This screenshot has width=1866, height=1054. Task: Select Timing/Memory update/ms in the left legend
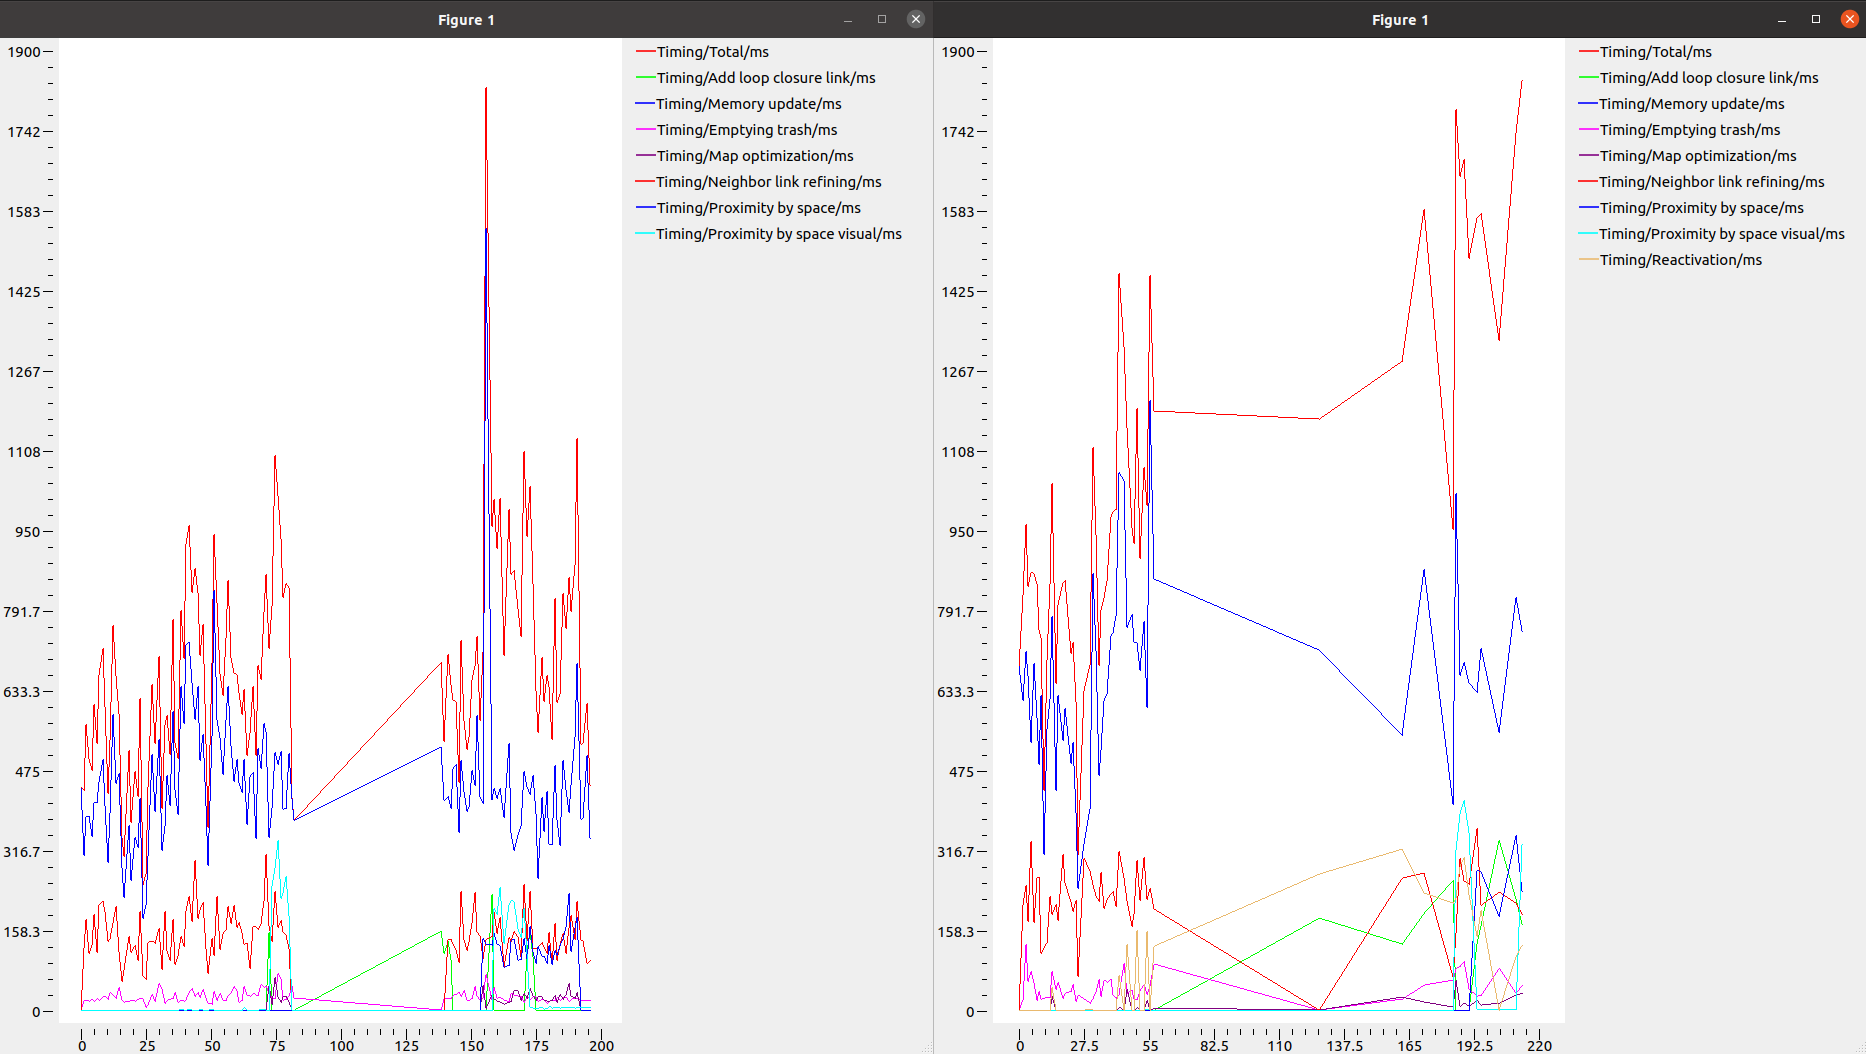pyautogui.click(x=748, y=104)
